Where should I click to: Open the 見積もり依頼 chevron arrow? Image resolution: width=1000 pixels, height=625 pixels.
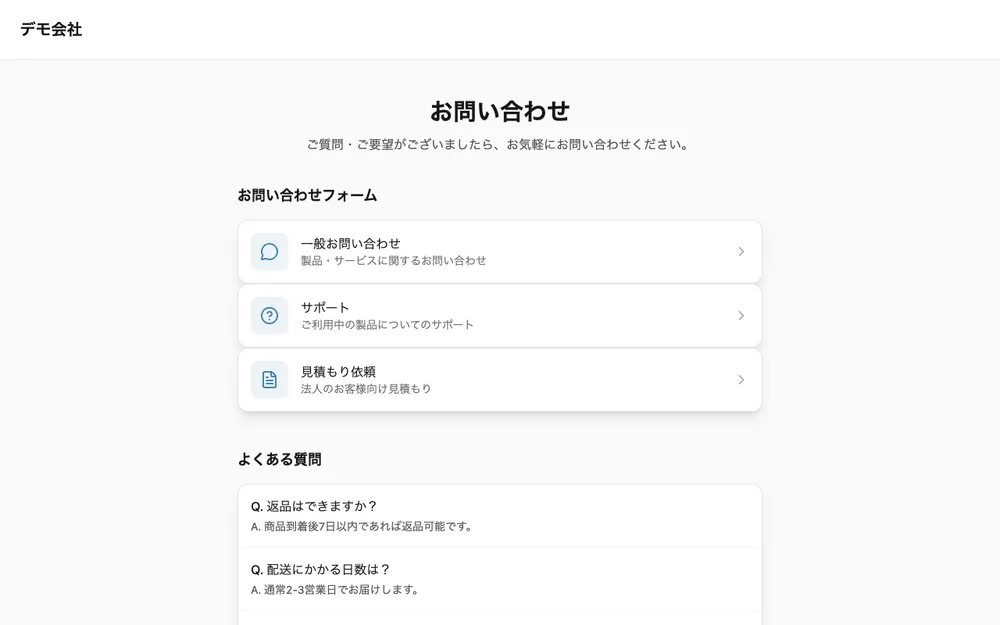[x=741, y=379]
